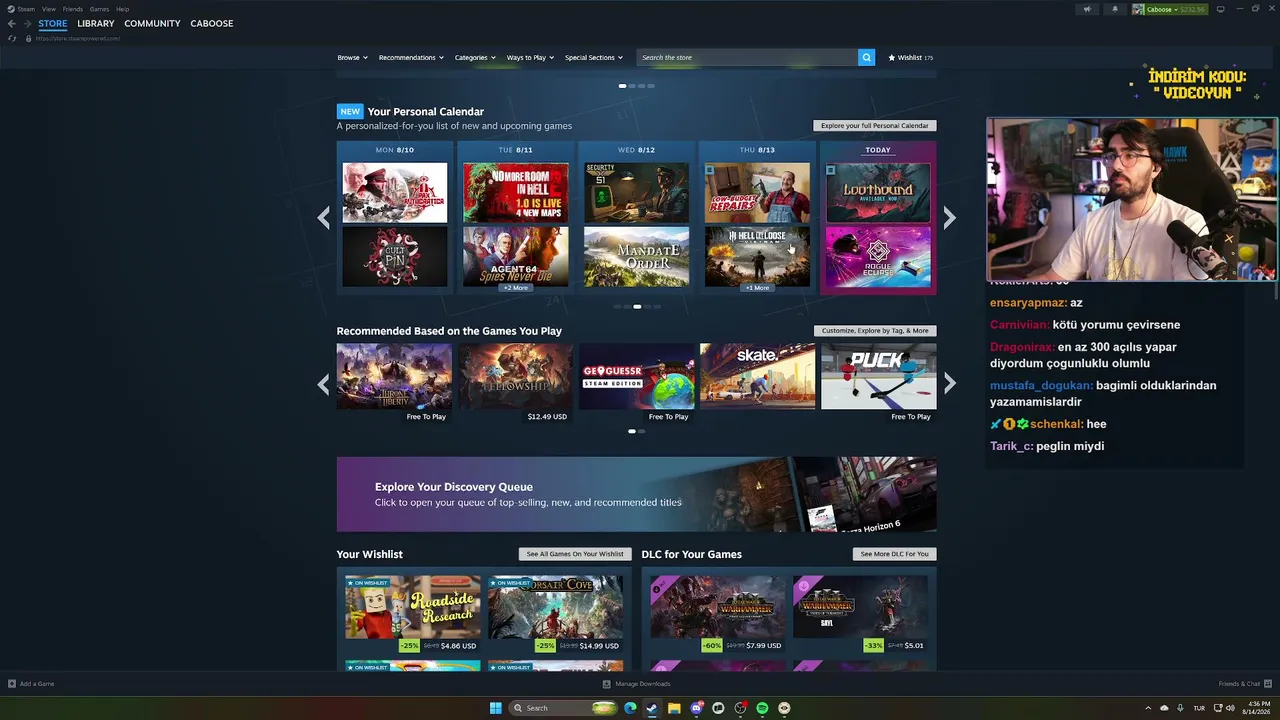Open the skate. game thumbnail
This screenshot has height=720, width=1280.
coord(757,376)
